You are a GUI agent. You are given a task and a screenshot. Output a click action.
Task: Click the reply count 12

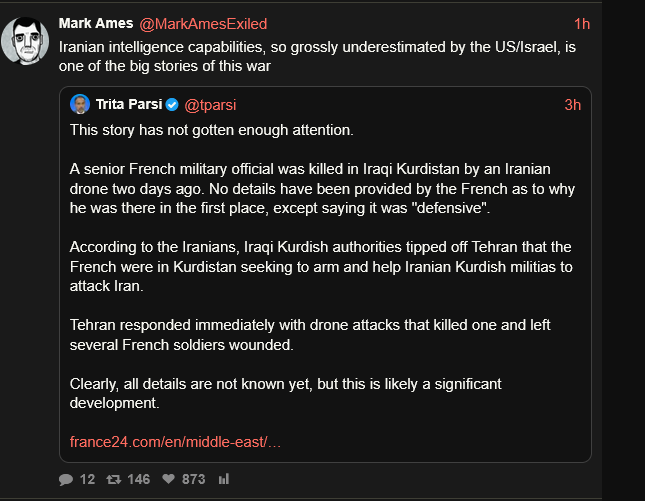(x=87, y=480)
